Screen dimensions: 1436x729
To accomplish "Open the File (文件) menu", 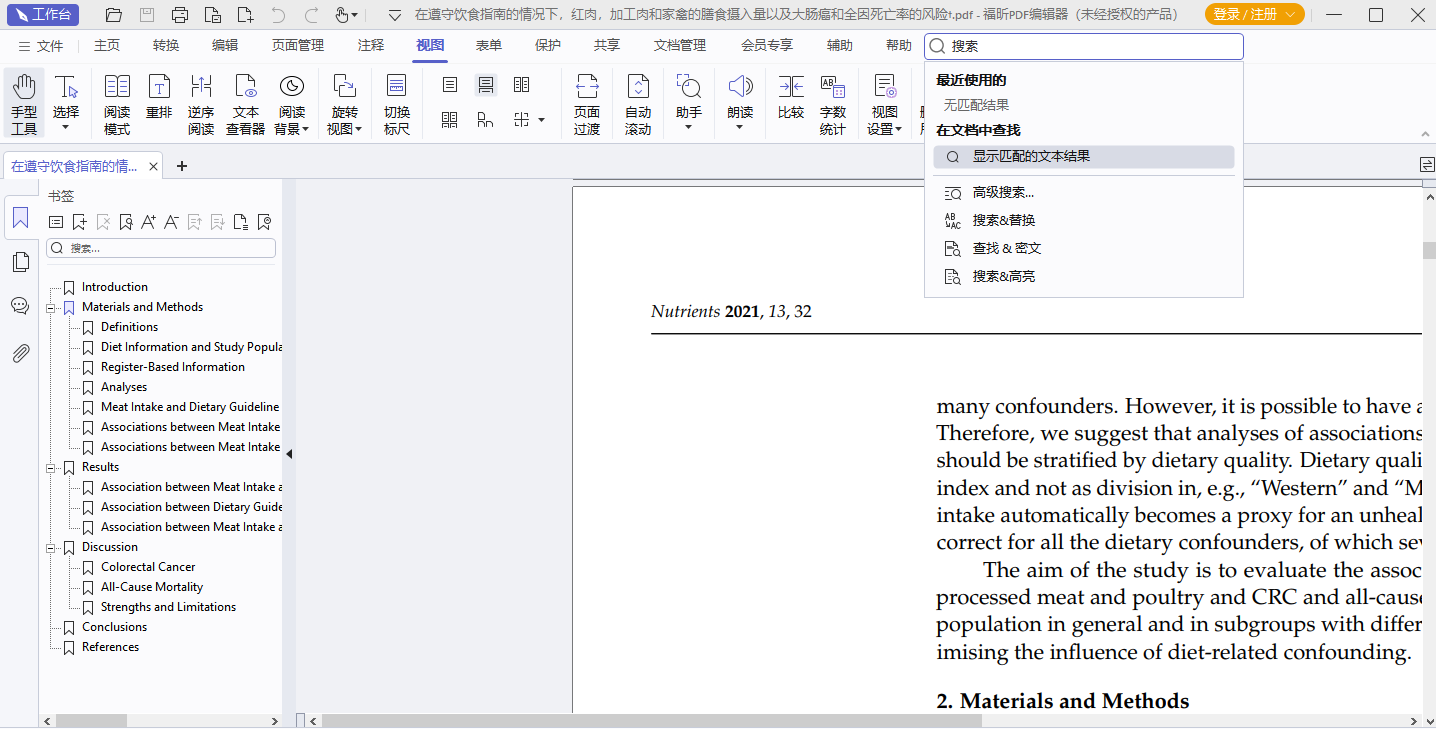I will pos(41,46).
